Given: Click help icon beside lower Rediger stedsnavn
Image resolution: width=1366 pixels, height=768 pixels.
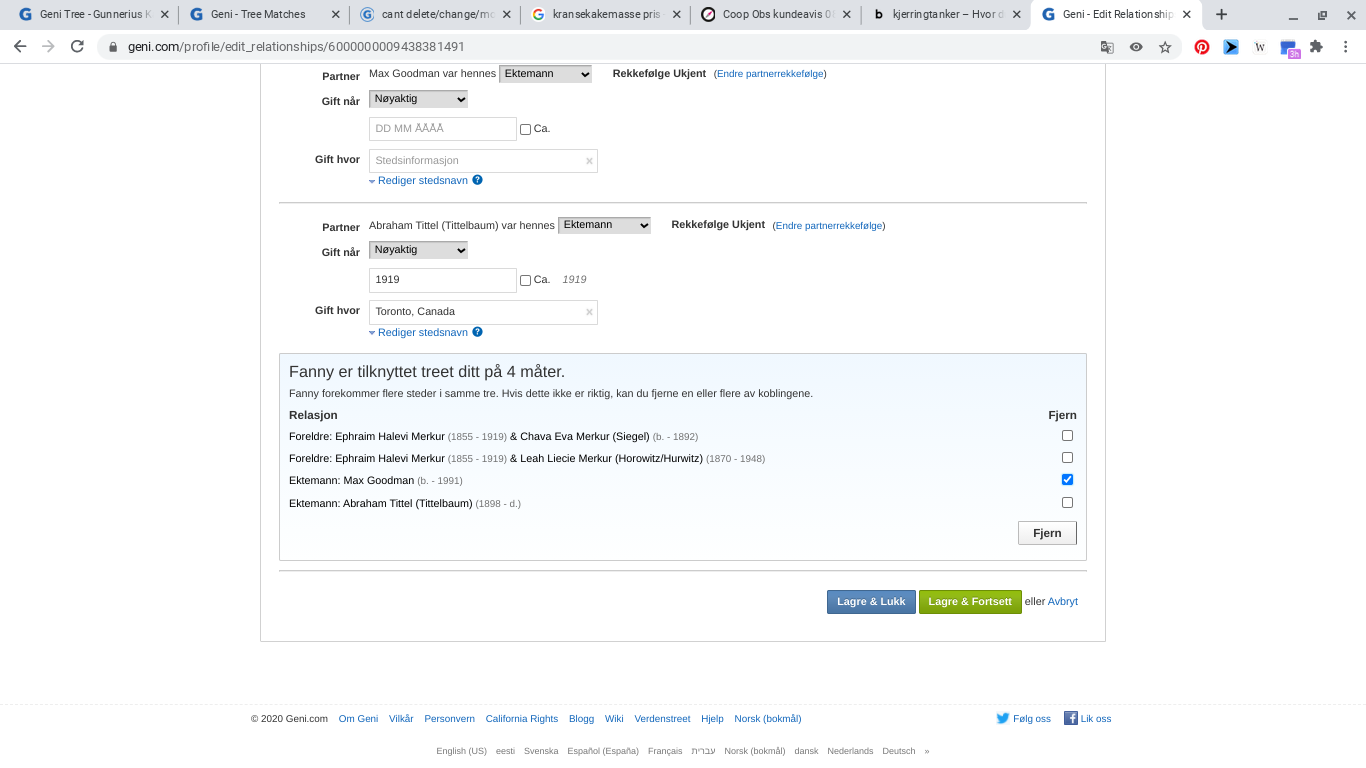Looking at the screenshot, I should pos(477,332).
